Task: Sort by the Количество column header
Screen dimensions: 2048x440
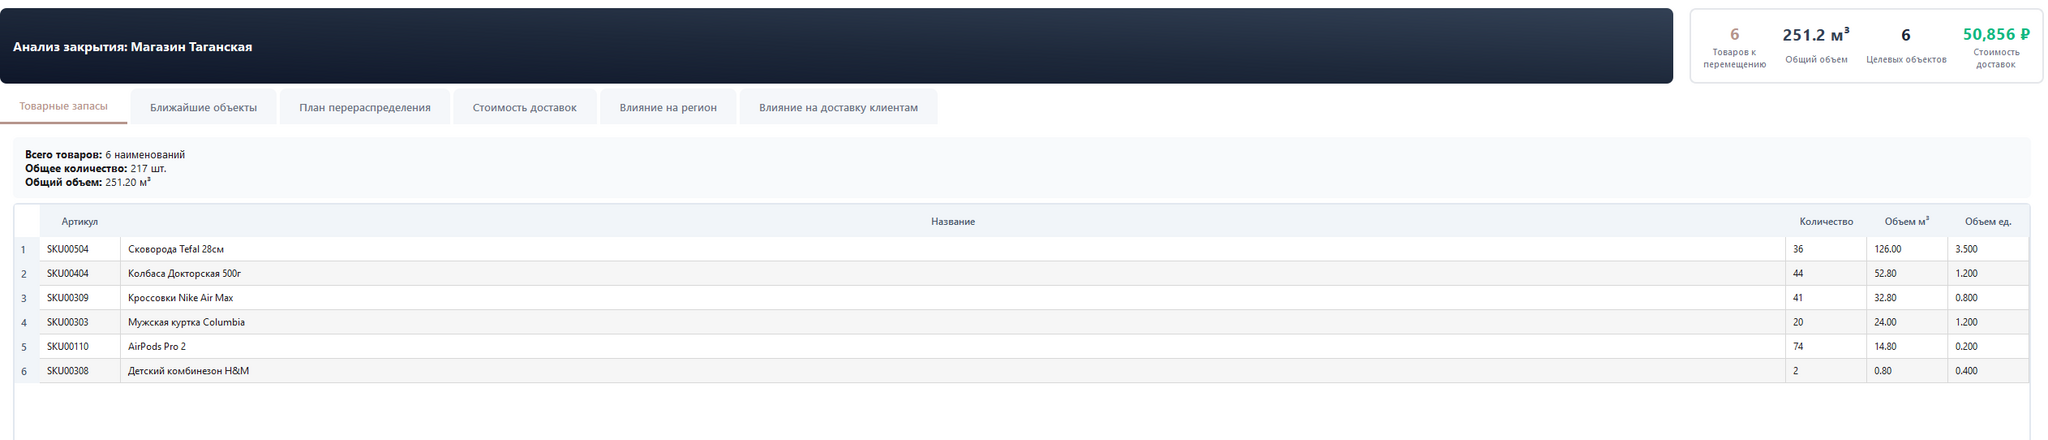Action: point(1825,221)
